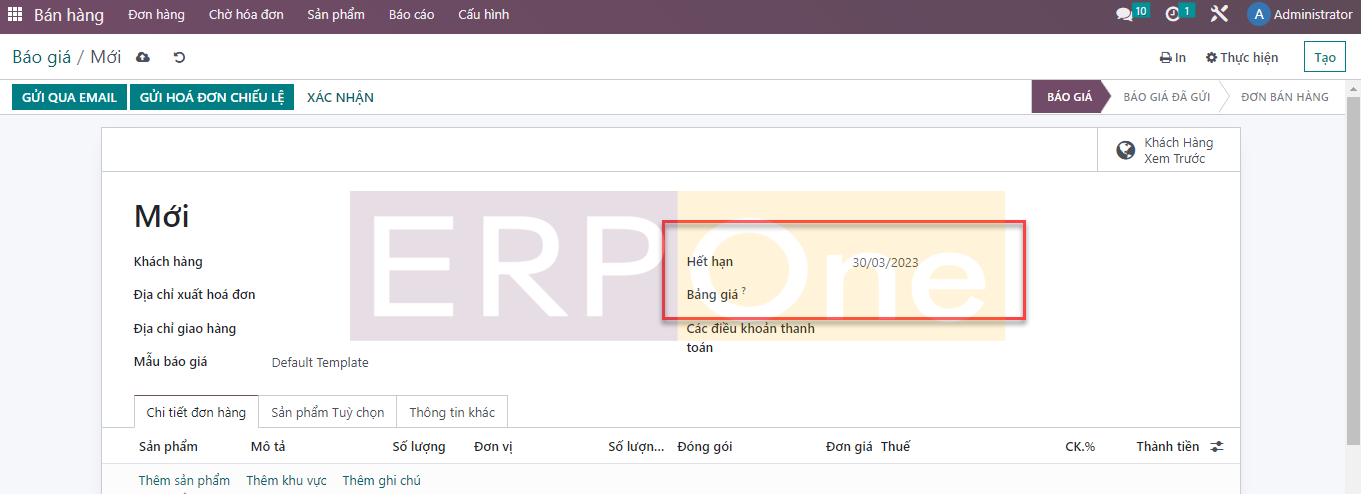Screen dimensions: 1361x494
Task: Click the Xác nhận button
Action: (x=340, y=97)
